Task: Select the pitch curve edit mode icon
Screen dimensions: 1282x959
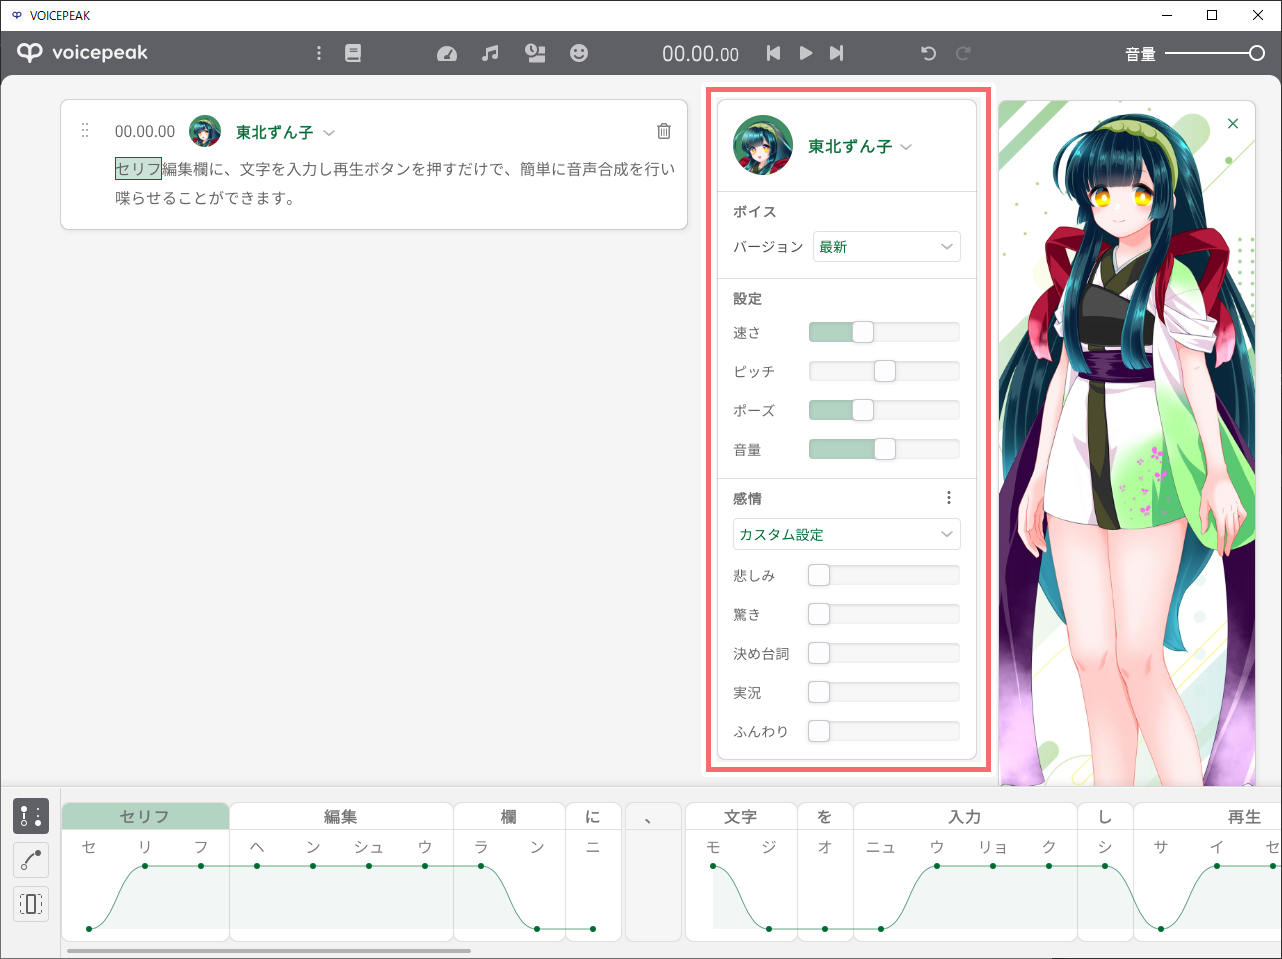Action: (x=31, y=860)
